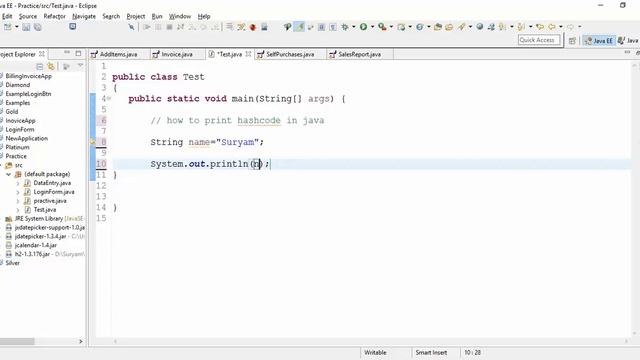The height and width of the screenshot is (360, 640).
Task: Click the Quick Access search field
Action: pyautogui.click(x=538, y=40)
